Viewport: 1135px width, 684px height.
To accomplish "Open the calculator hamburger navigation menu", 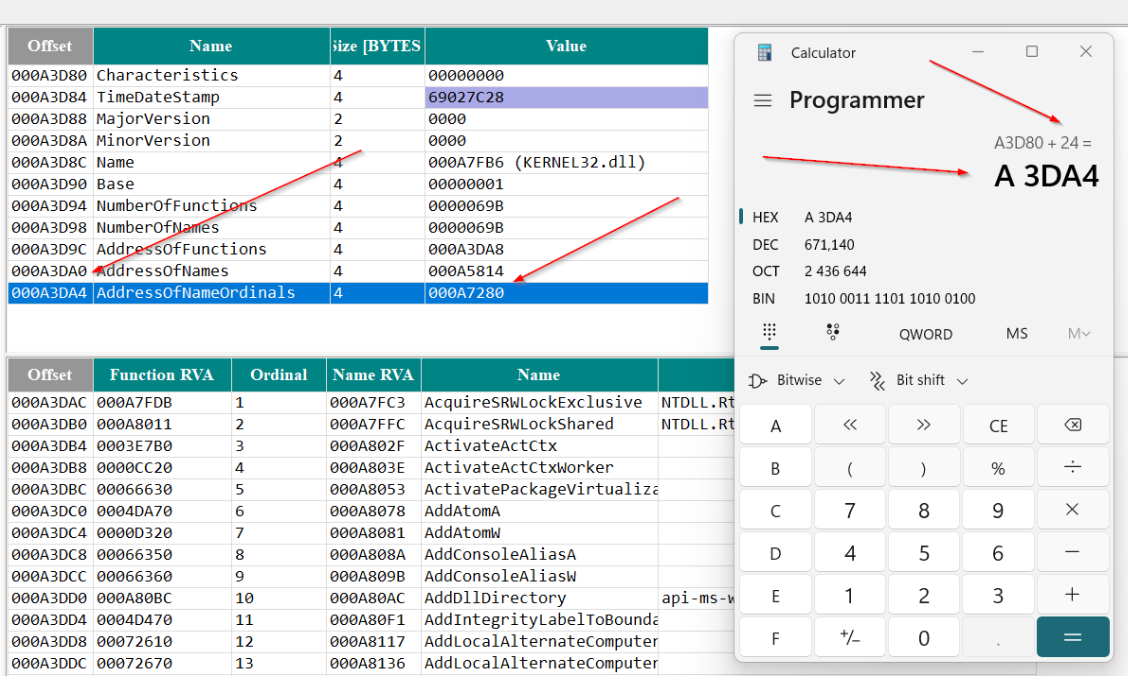I will tap(763, 101).
